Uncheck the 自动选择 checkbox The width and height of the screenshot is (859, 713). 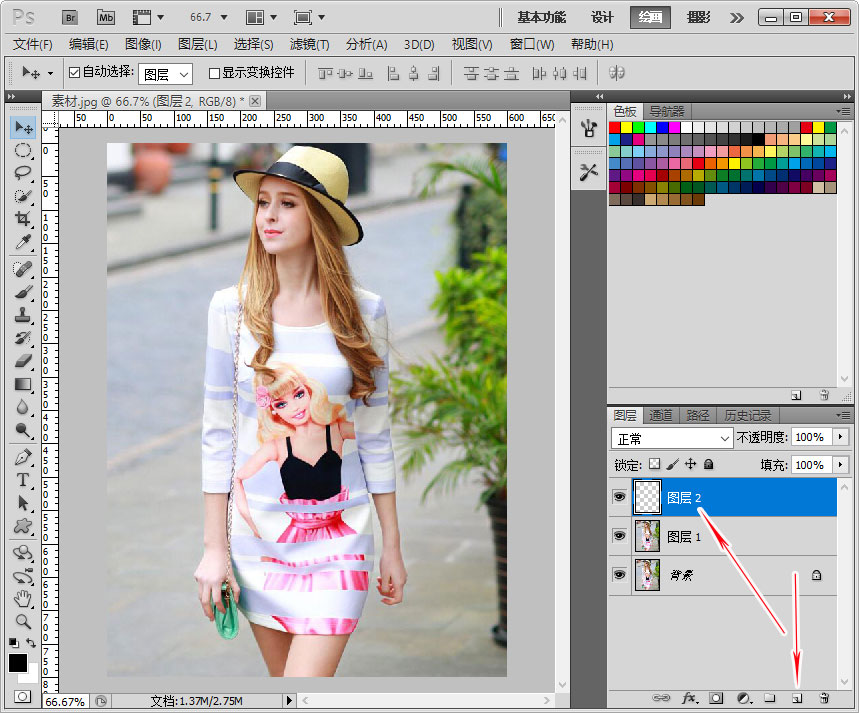[75, 72]
